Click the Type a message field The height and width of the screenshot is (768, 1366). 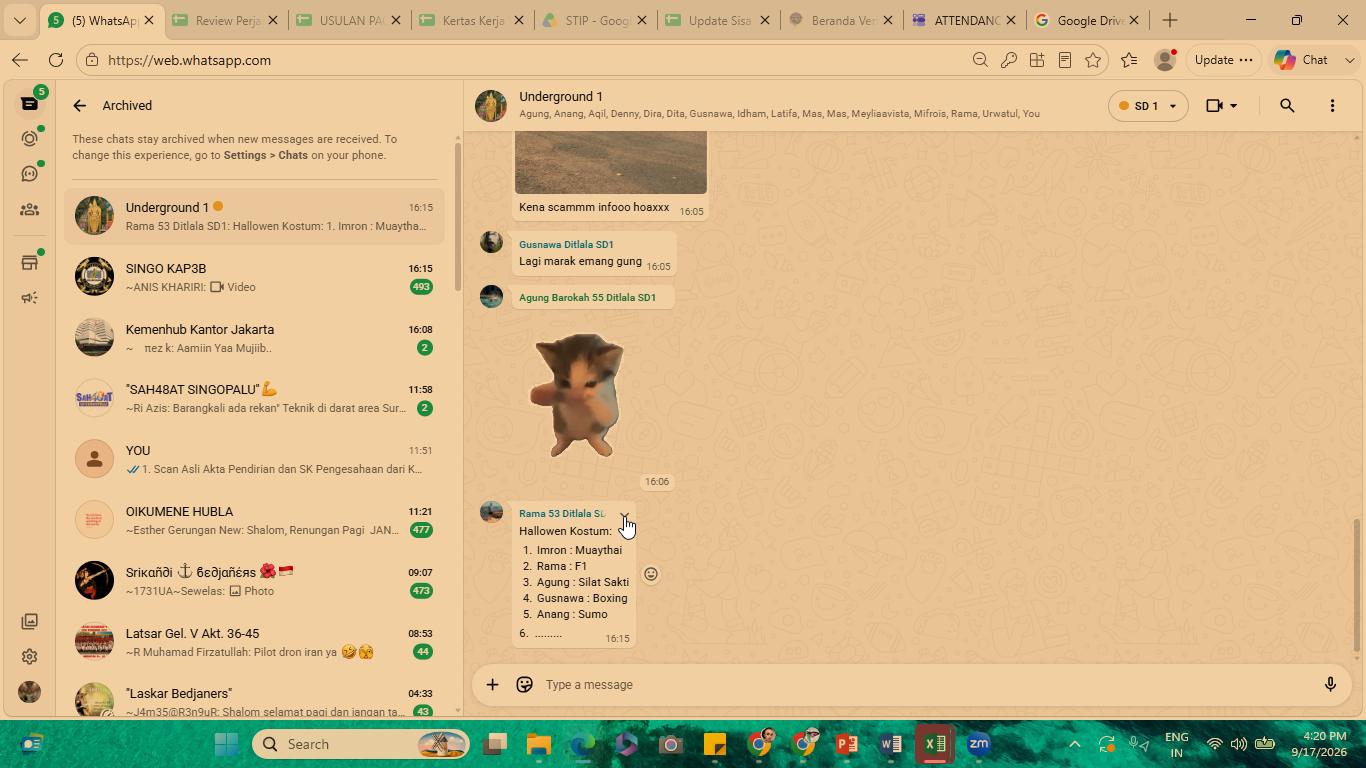[925, 685]
